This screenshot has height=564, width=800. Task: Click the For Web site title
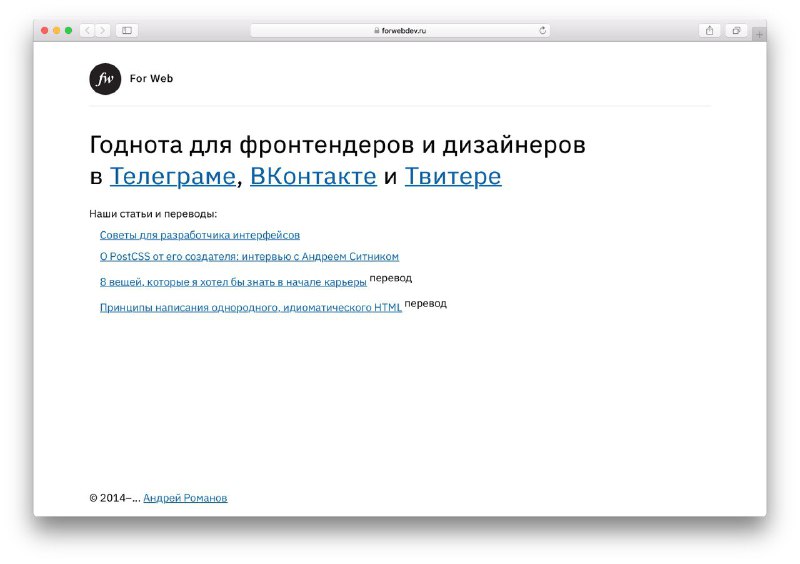(x=152, y=79)
